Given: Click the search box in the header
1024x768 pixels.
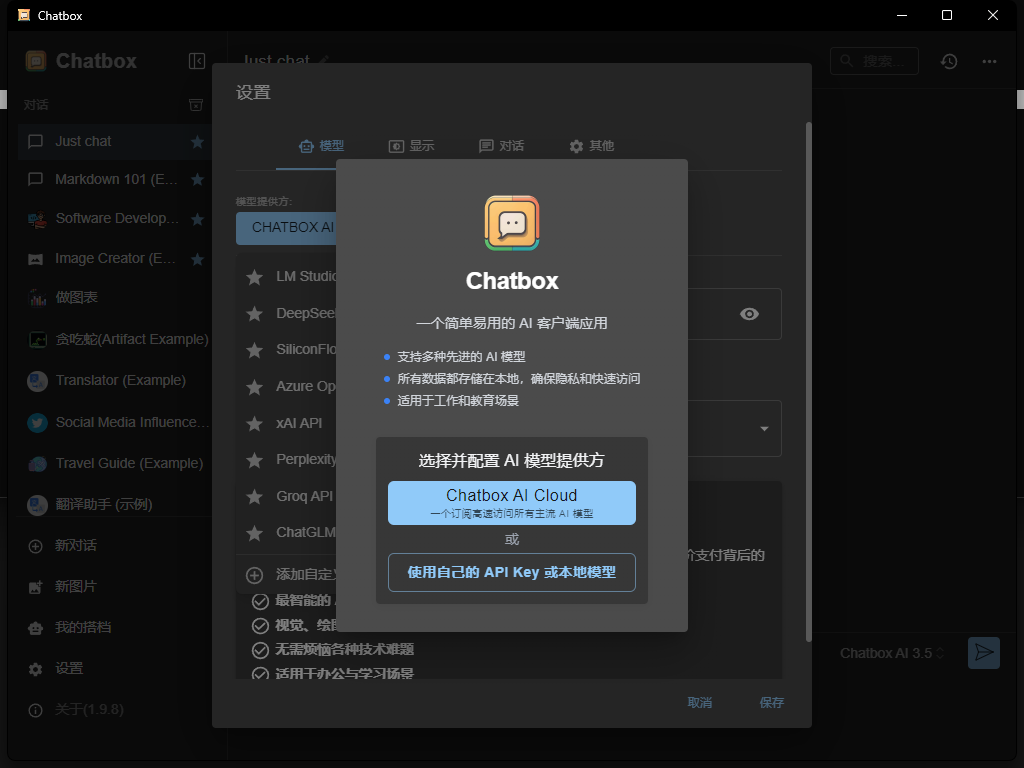Looking at the screenshot, I should pyautogui.click(x=874, y=61).
